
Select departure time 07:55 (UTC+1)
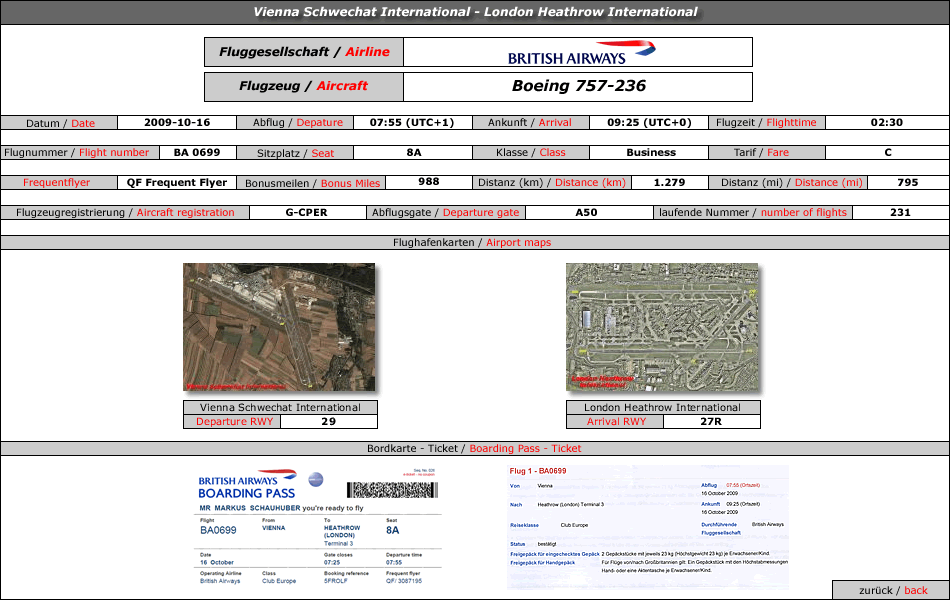(412, 122)
